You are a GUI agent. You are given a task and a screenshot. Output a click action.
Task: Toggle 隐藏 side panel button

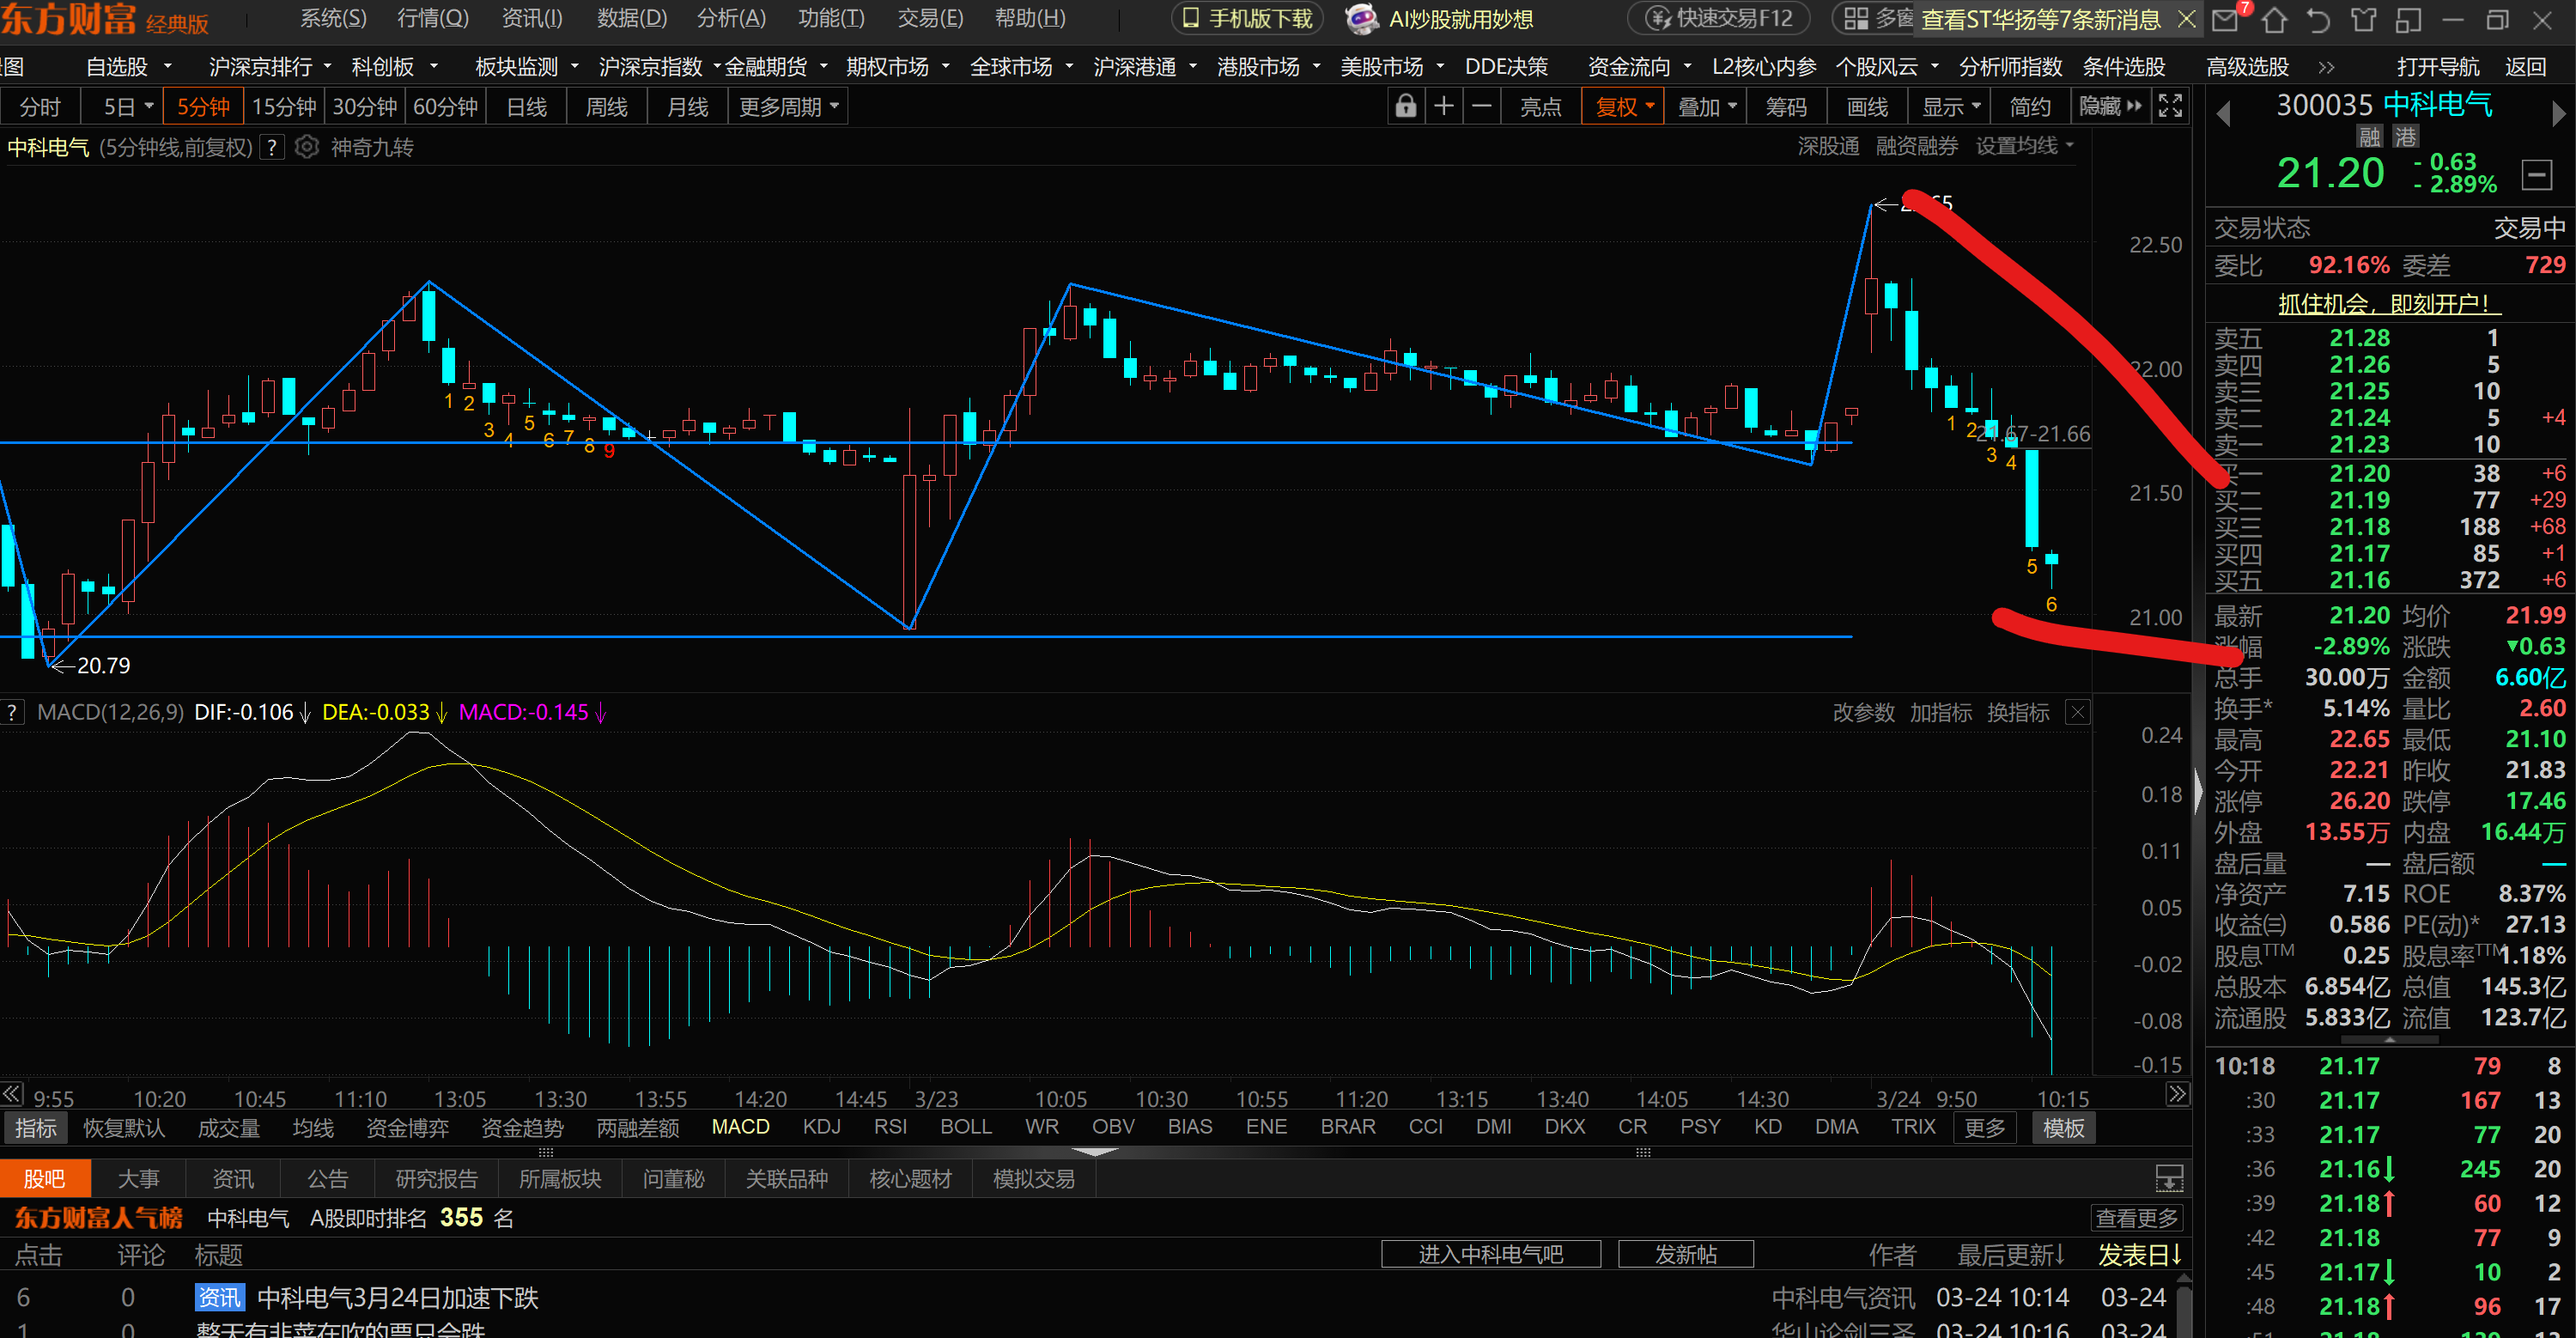tap(2110, 106)
